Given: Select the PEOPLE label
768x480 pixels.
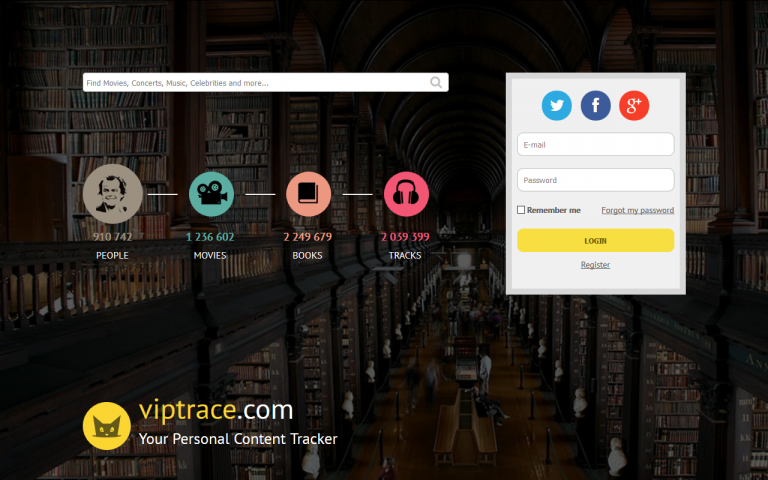Looking at the screenshot, I should 112,256.
